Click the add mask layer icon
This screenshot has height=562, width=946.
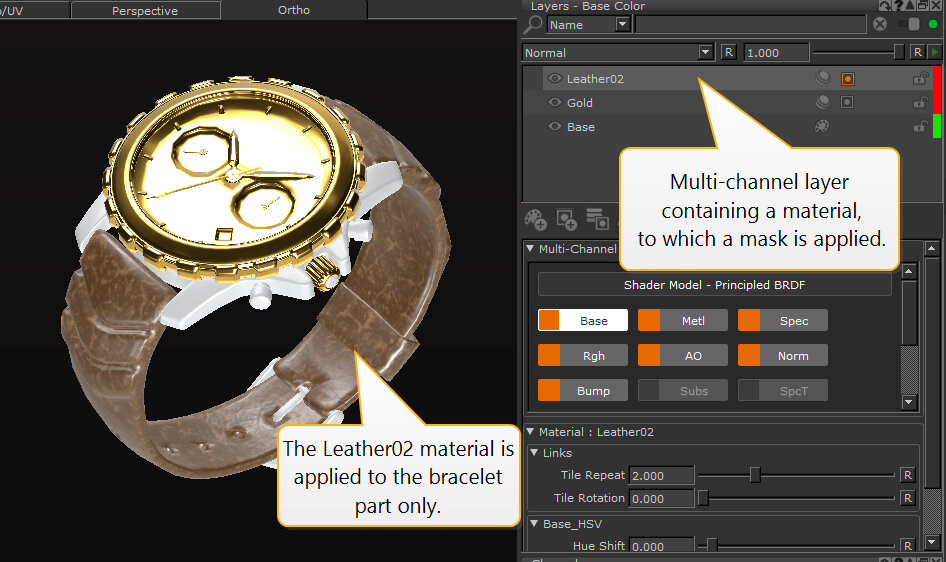coord(567,219)
